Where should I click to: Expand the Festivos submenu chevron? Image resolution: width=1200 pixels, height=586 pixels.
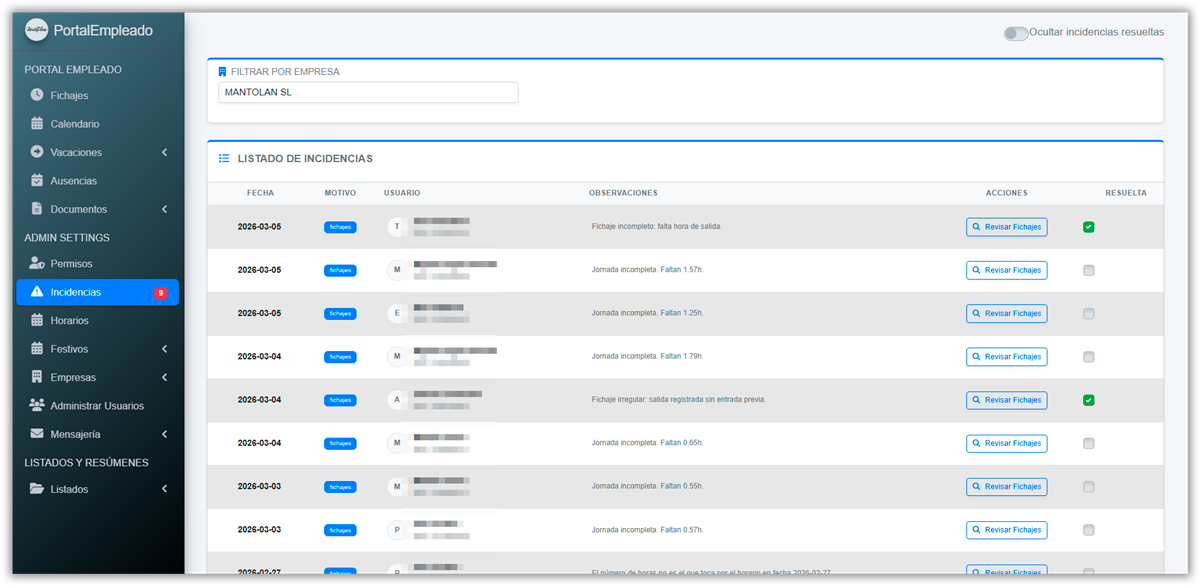click(x=164, y=349)
